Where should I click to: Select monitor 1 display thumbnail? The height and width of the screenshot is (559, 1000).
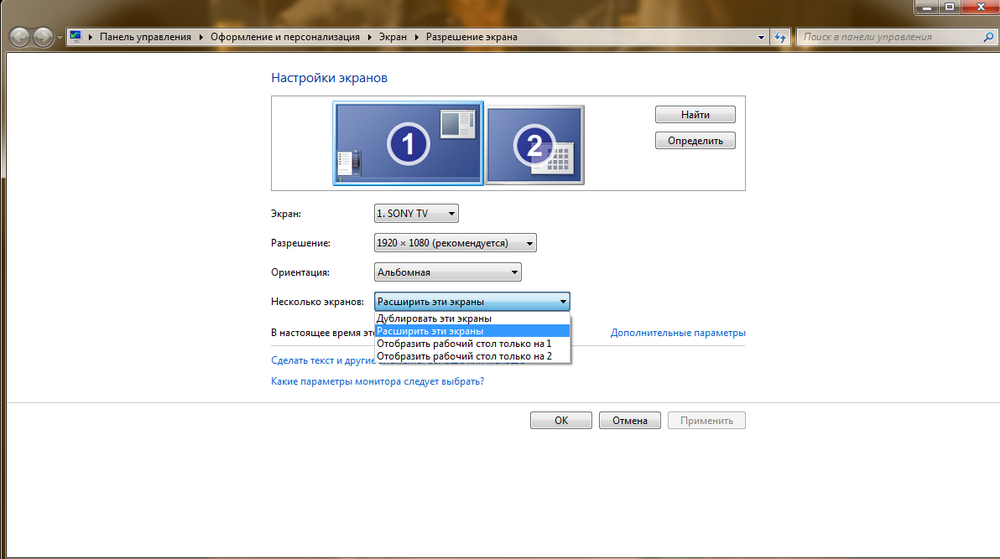tap(408, 143)
